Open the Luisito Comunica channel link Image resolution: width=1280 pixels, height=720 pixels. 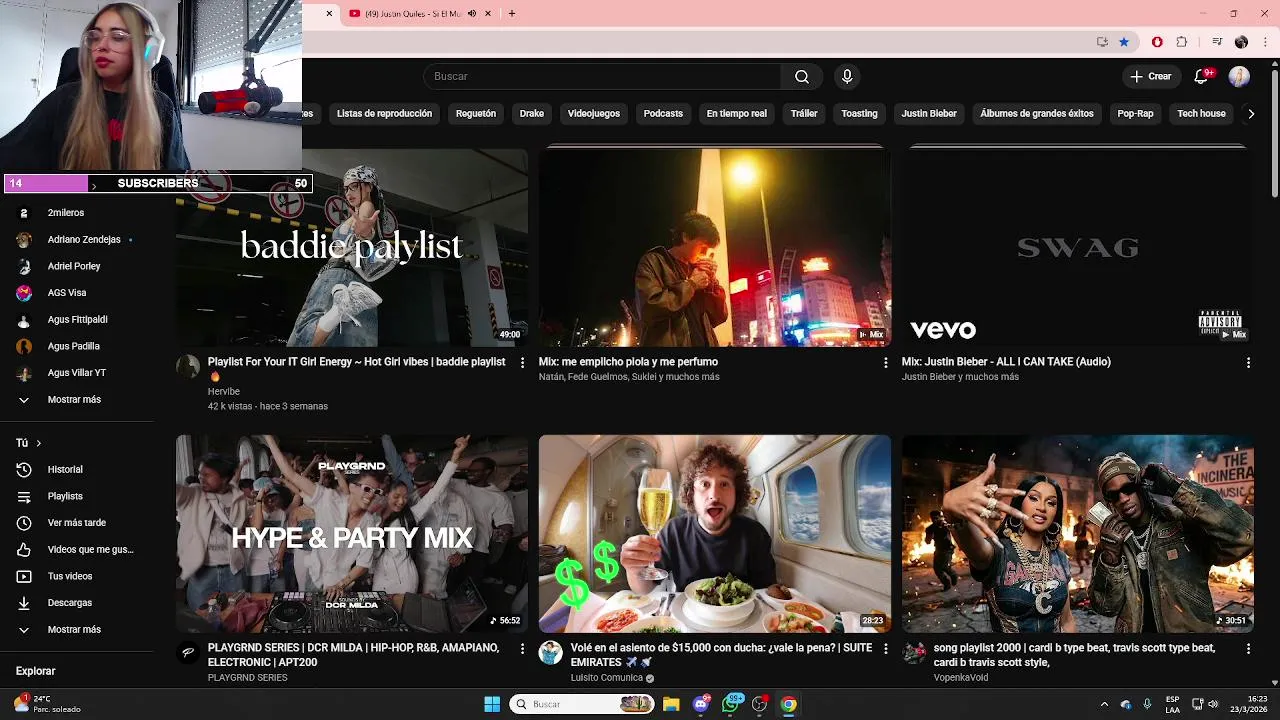607,678
